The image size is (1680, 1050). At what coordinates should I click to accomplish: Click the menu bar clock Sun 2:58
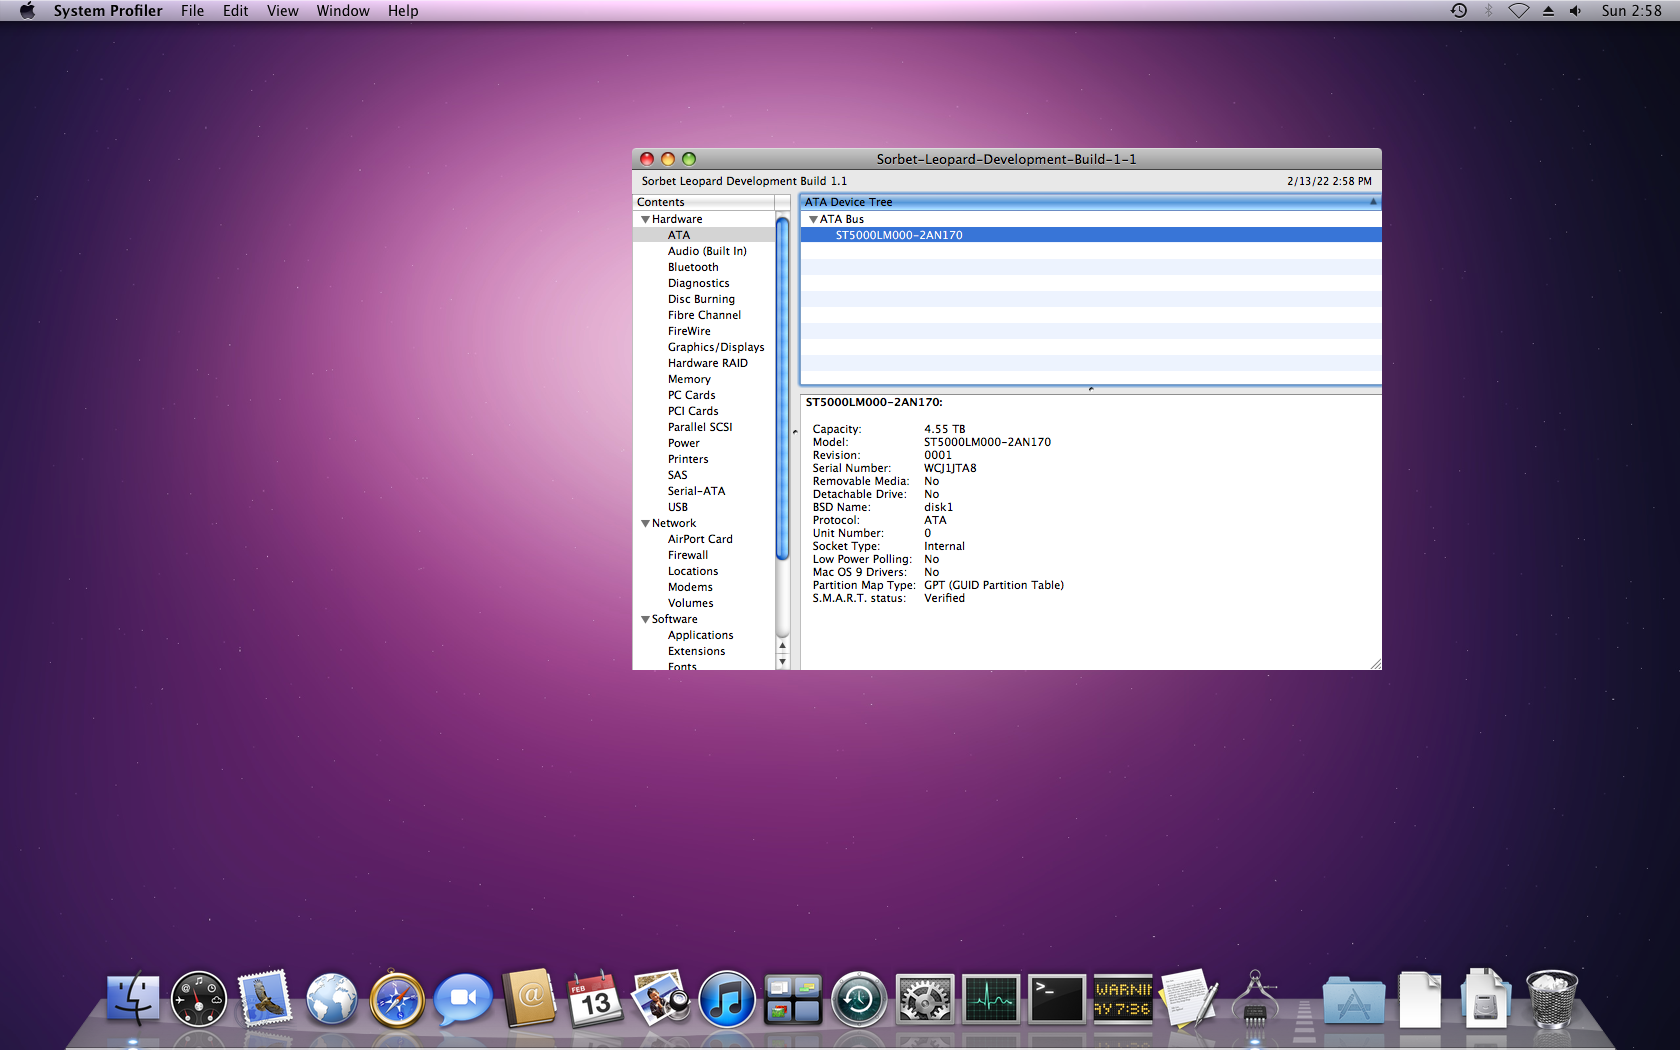1631,11
